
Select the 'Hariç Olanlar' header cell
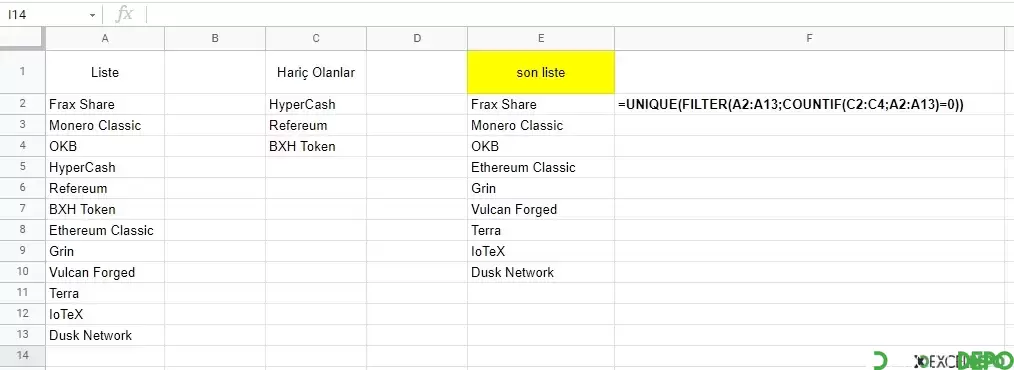316,72
